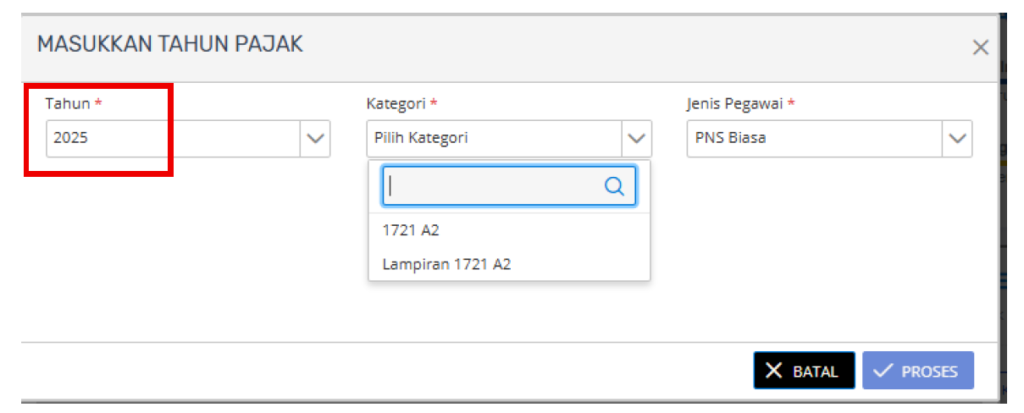Click the Jenis Pegawai field label
This screenshot has width=1024, height=413.
[735, 103]
